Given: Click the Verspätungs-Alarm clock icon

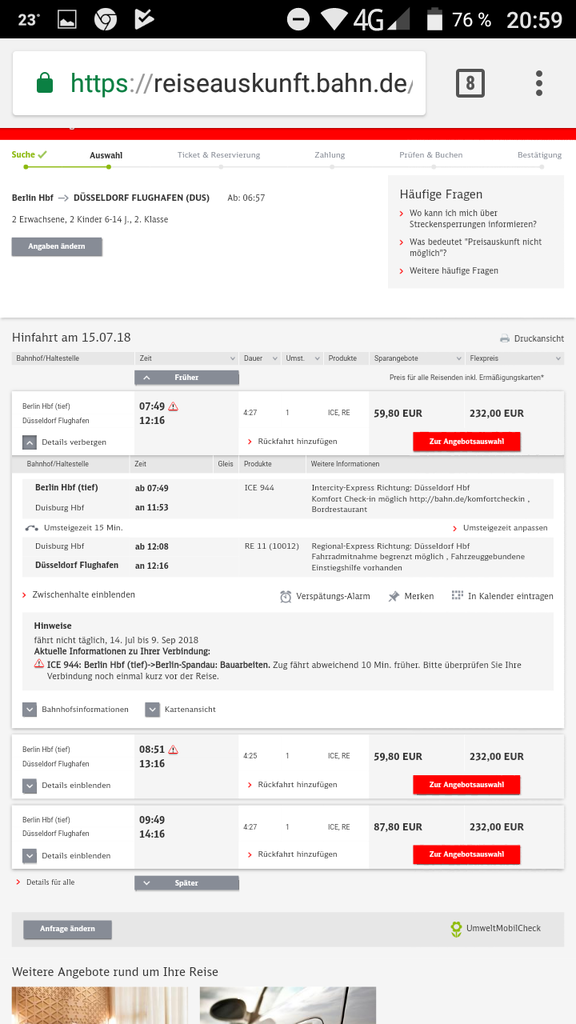Looking at the screenshot, I should pyautogui.click(x=285, y=596).
